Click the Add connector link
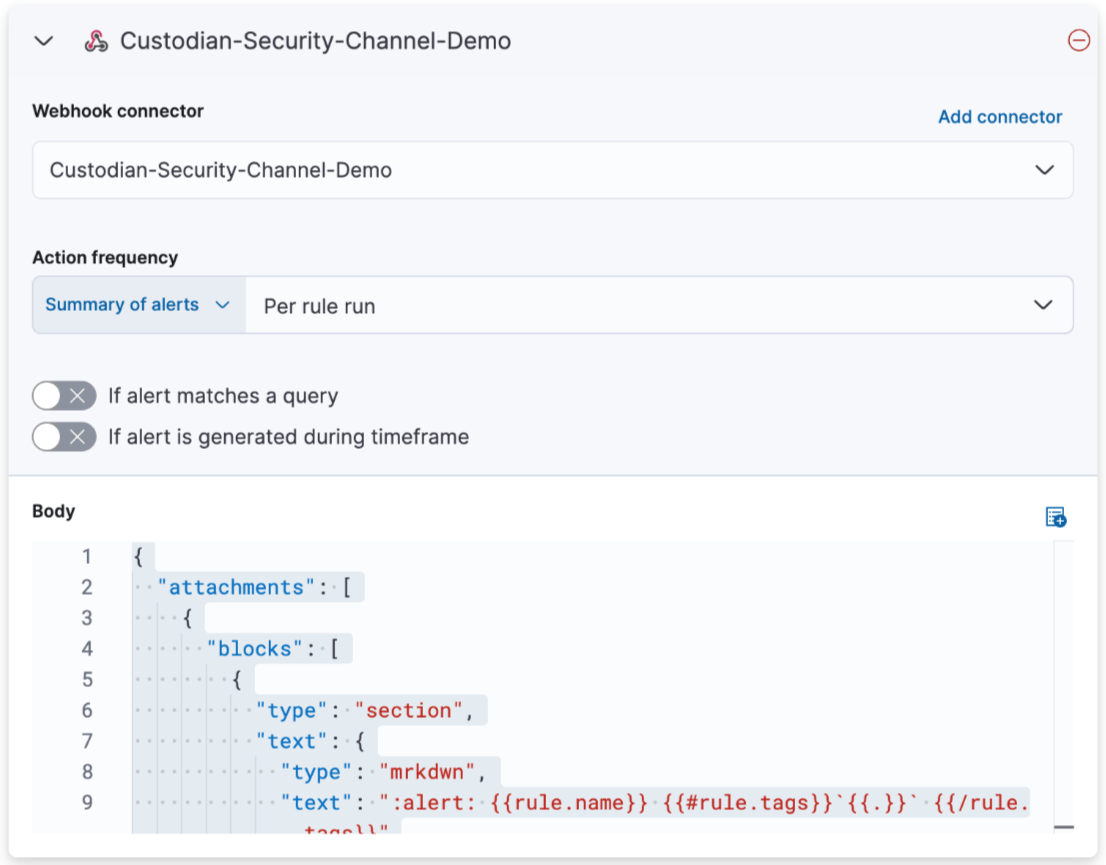This screenshot has height=865, width=1106. pyautogui.click(x=999, y=117)
